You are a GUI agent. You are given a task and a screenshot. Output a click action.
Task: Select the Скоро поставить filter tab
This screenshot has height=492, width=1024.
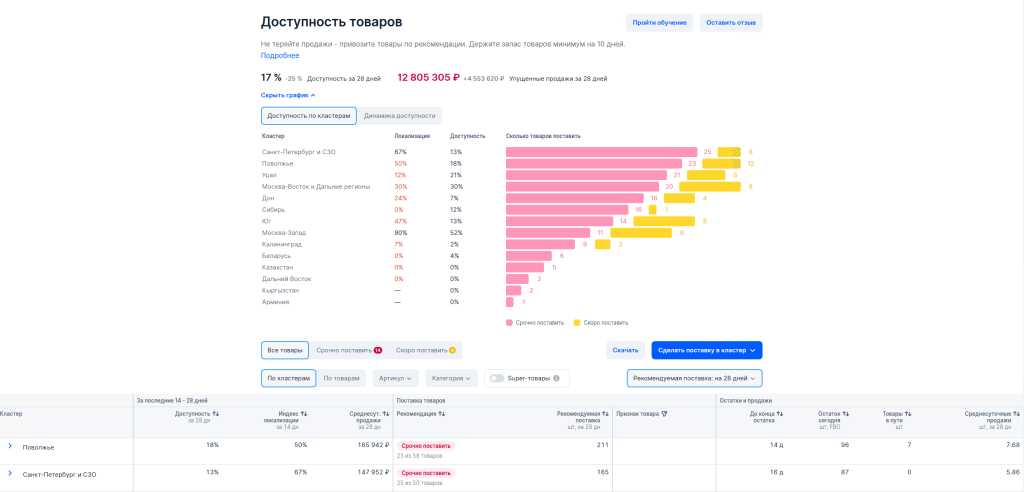(425, 350)
